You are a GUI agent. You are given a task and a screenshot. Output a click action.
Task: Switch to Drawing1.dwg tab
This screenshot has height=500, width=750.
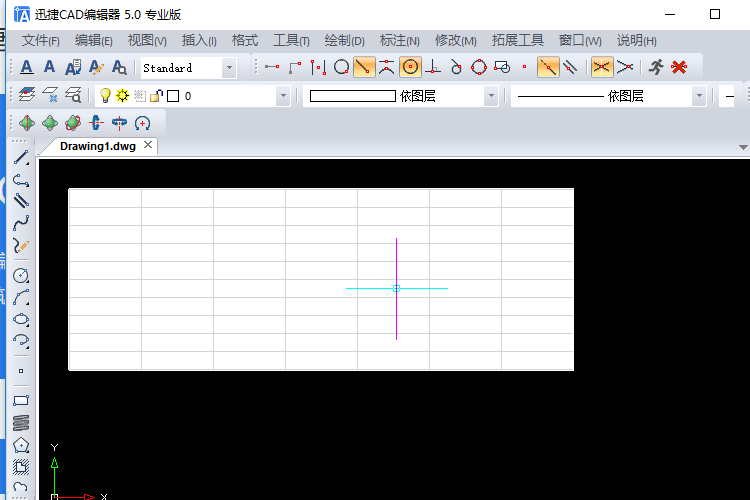[x=98, y=146]
